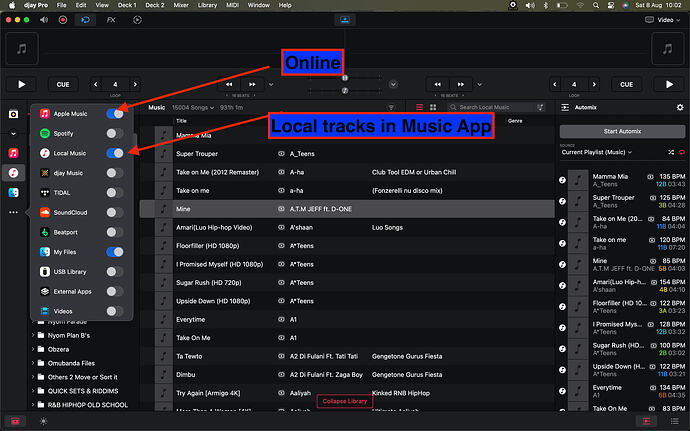Click the circular play preview icon in the toolbar
Viewport: 690px width, 431px height.
137,20
